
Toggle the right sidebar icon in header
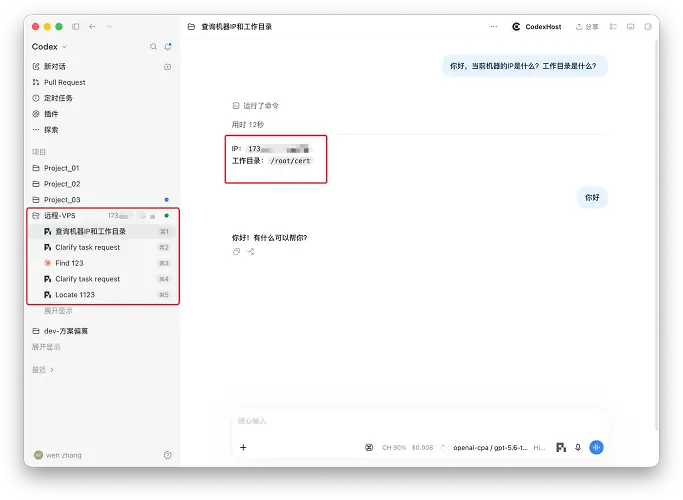click(x=648, y=27)
